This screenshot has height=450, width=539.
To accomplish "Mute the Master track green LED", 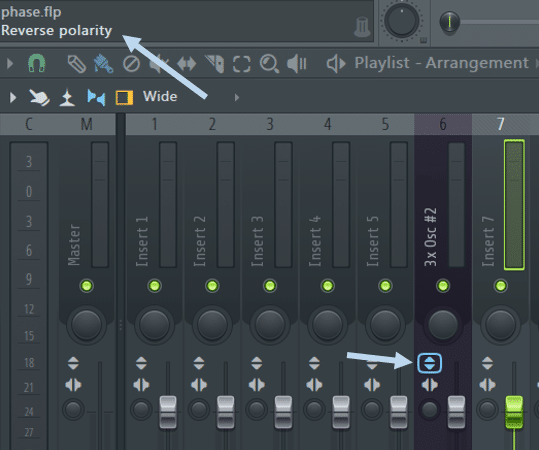I will [x=86, y=286].
